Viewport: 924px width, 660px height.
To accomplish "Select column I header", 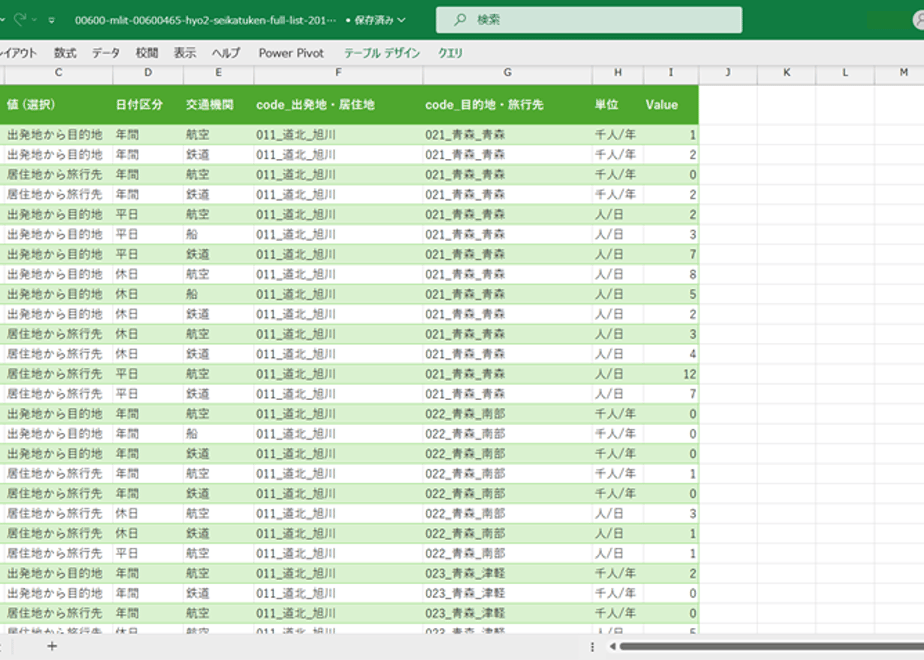I will [671, 72].
